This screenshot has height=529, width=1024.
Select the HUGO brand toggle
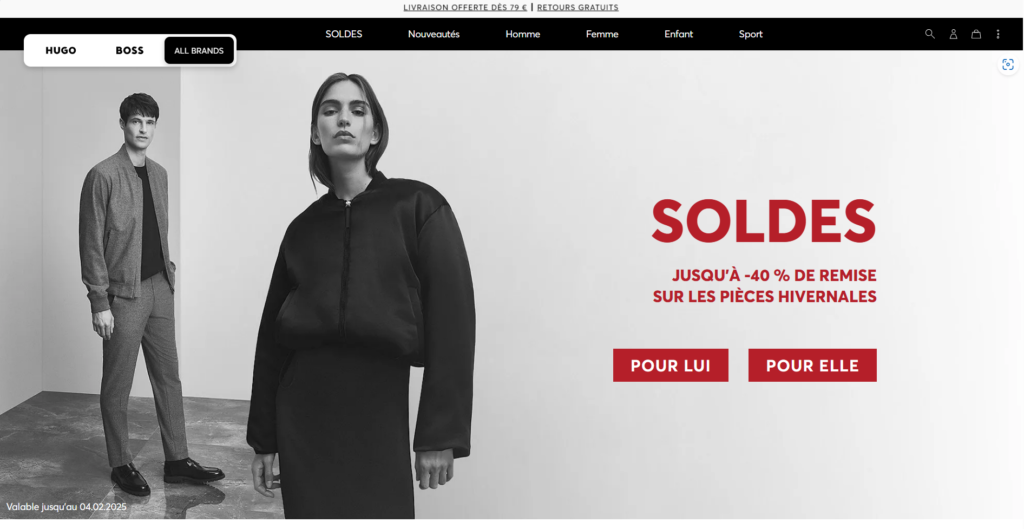pos(61,50)
